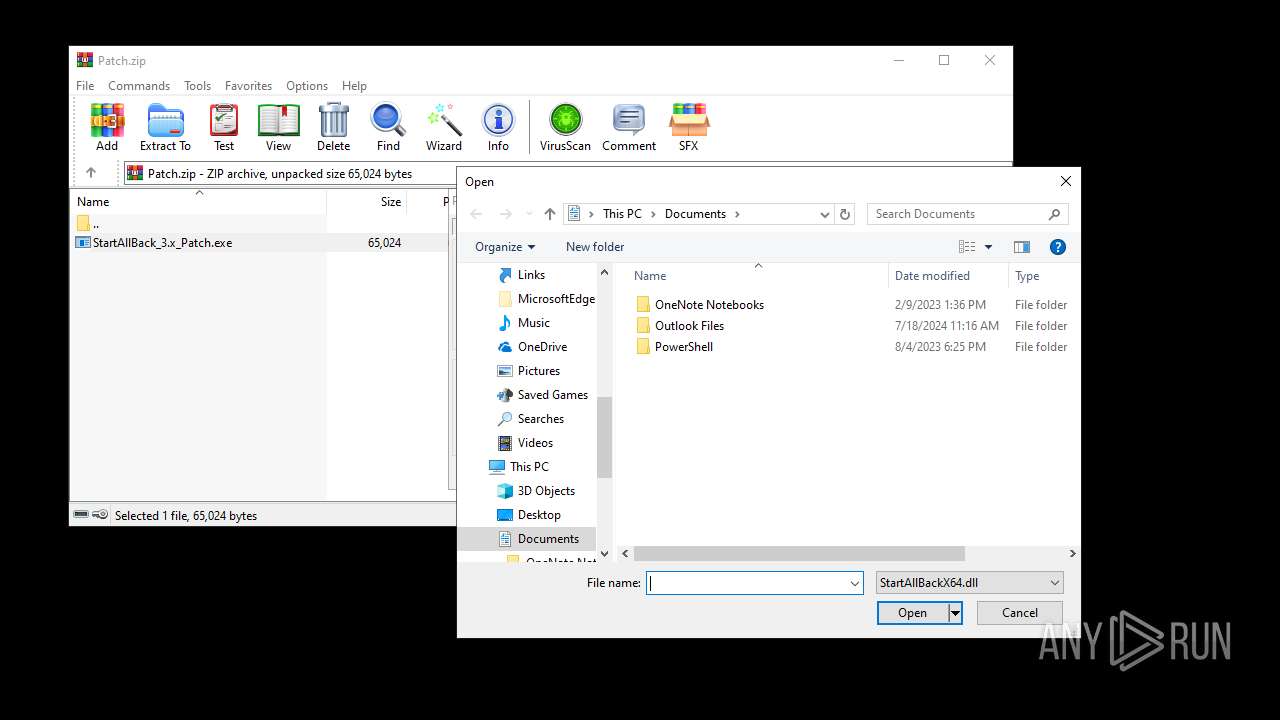Open the Options menu

tap(307, 86)
